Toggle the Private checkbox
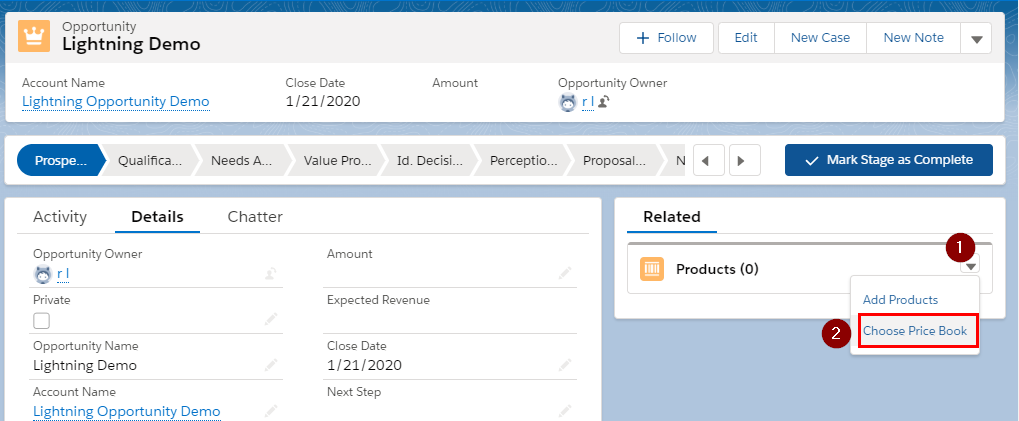Image resolution: width=1019 pixels, height=421 pixels. (42, 321)
